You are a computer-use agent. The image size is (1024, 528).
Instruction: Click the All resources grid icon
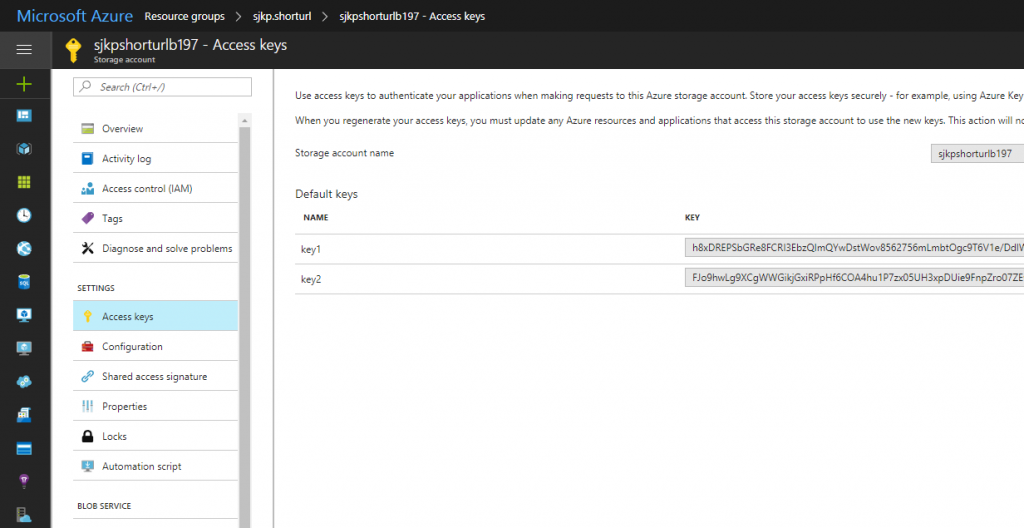pyautogui.click(x=24, y=182)
